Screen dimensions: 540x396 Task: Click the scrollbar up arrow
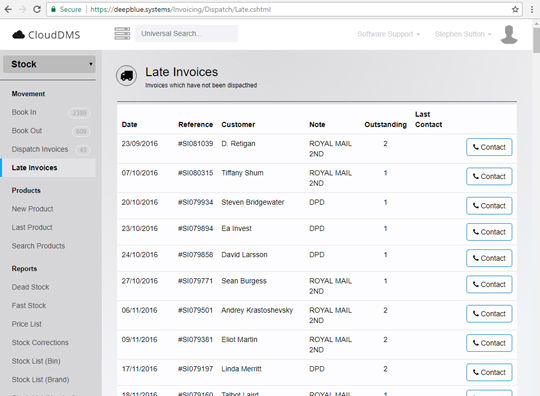point(537,23)
